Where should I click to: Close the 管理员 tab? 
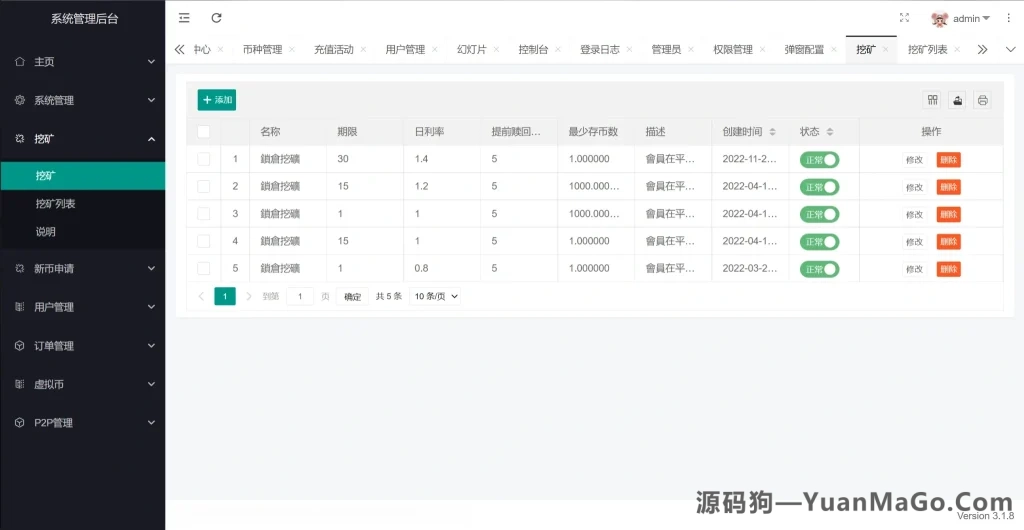[691, 50]
